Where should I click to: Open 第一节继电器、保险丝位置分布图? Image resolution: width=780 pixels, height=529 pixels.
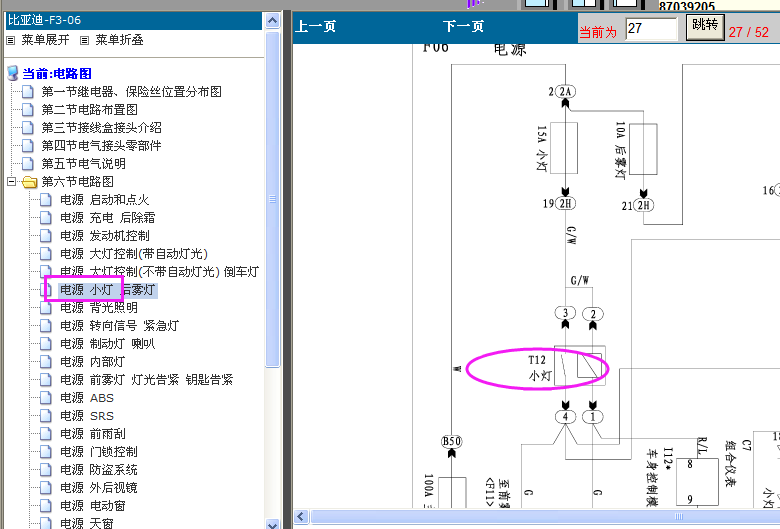(131, 92)
